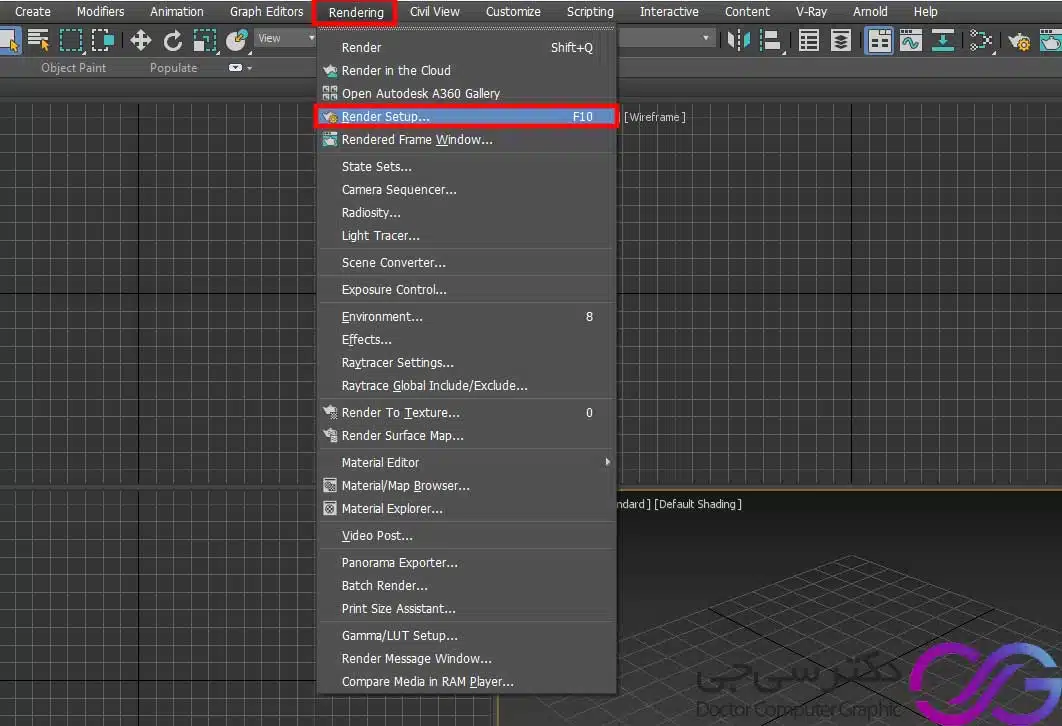Open Schematic View icon
Viewport: 1062px width, 726px height.
(981, 41)
